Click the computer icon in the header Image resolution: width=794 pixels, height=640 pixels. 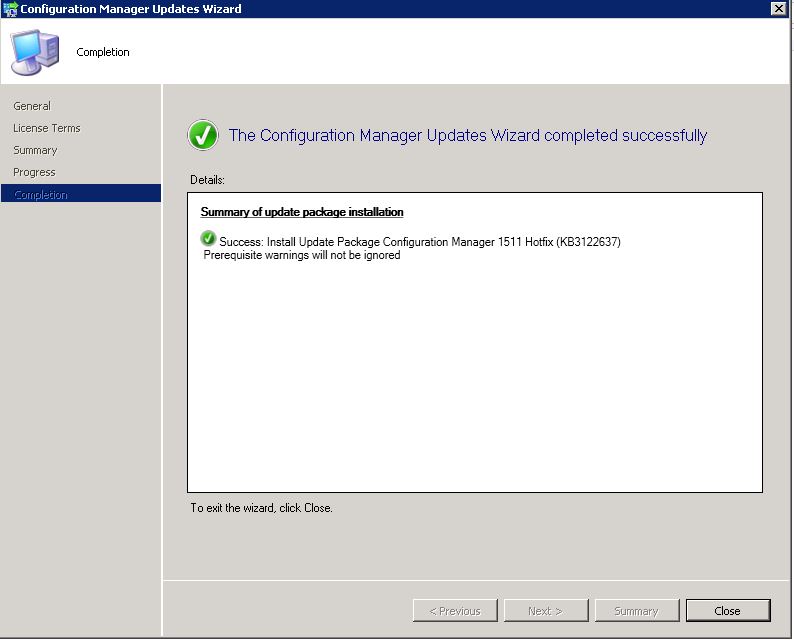[35, 52]
